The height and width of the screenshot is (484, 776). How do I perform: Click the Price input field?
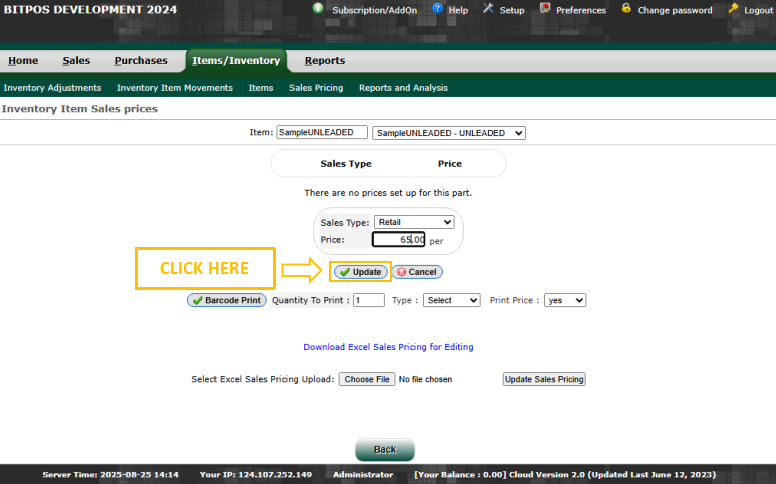(399, 240)
